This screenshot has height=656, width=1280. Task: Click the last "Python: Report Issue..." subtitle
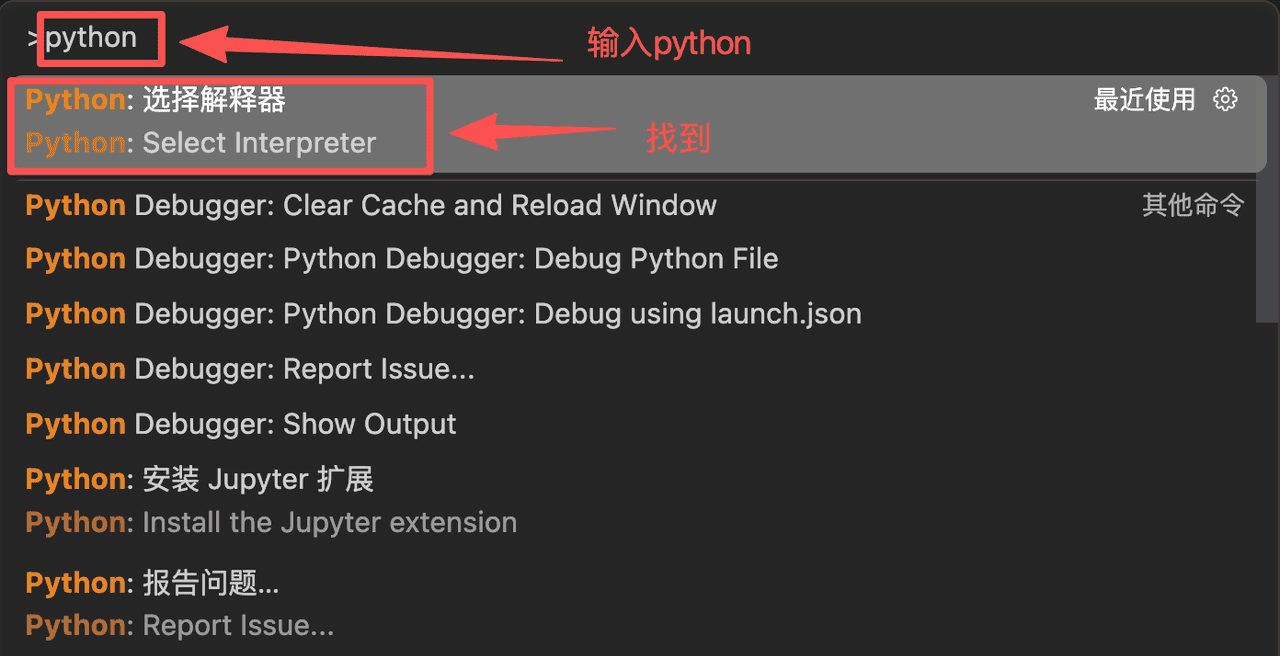[x=180, y=626]
